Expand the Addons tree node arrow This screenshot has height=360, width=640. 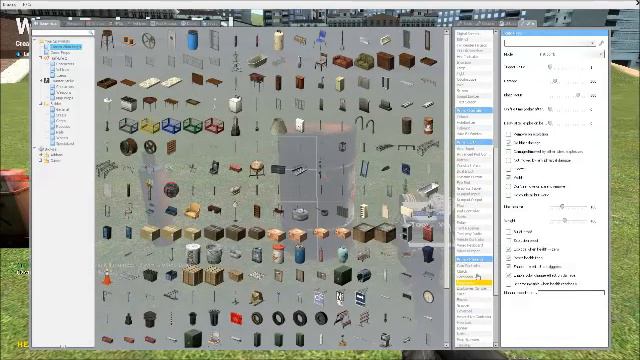click(40, 155)
